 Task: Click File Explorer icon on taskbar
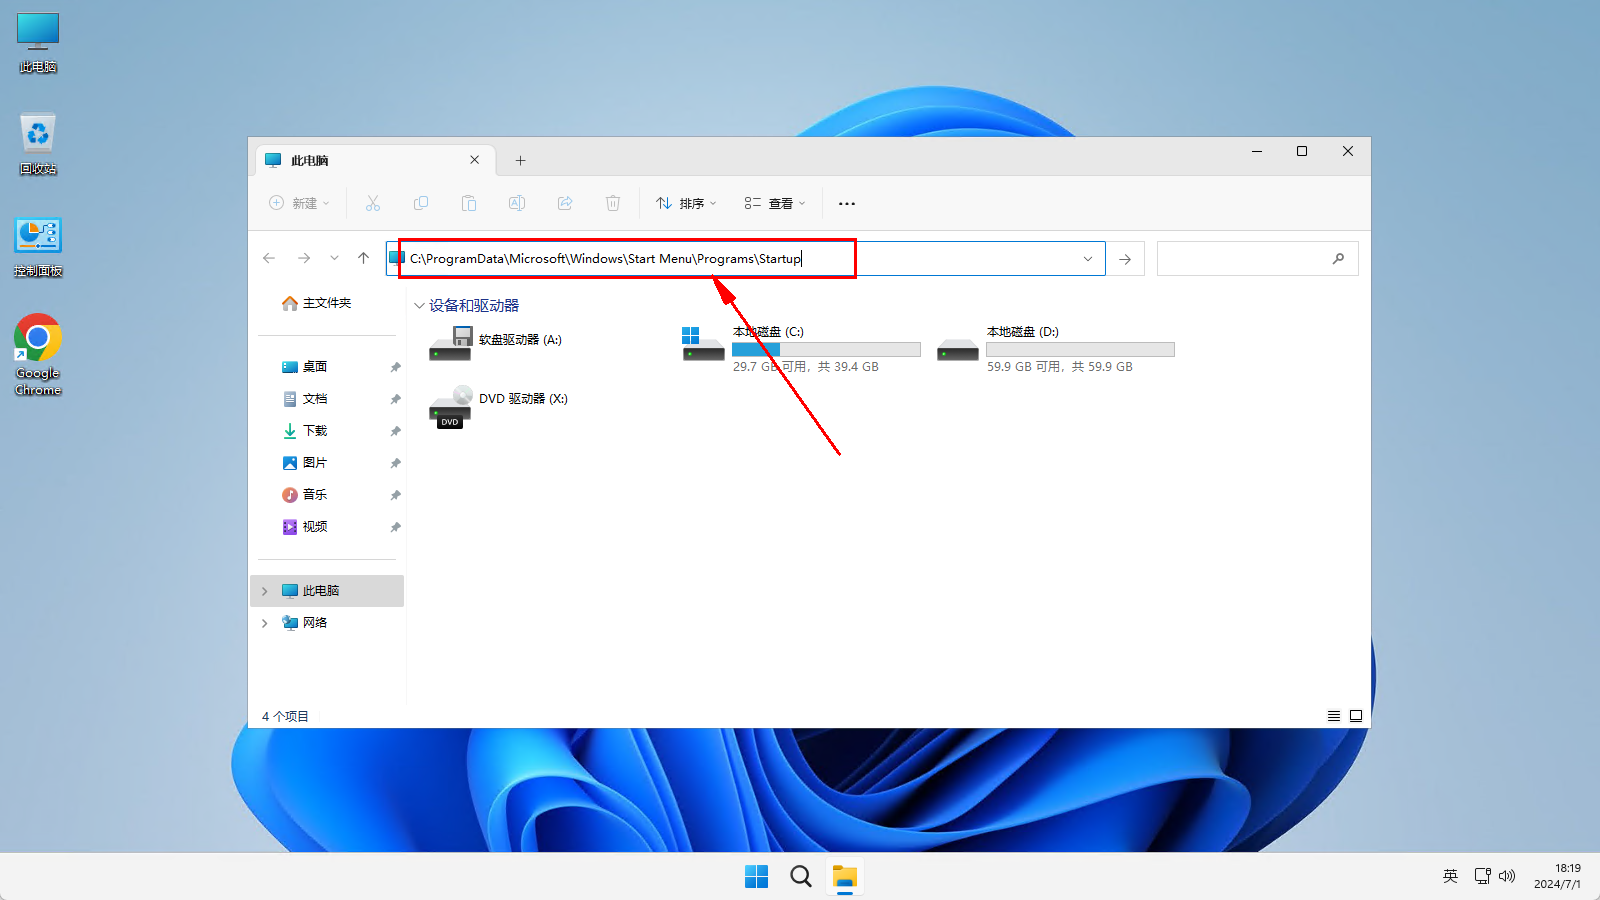(x=845, y=877)
